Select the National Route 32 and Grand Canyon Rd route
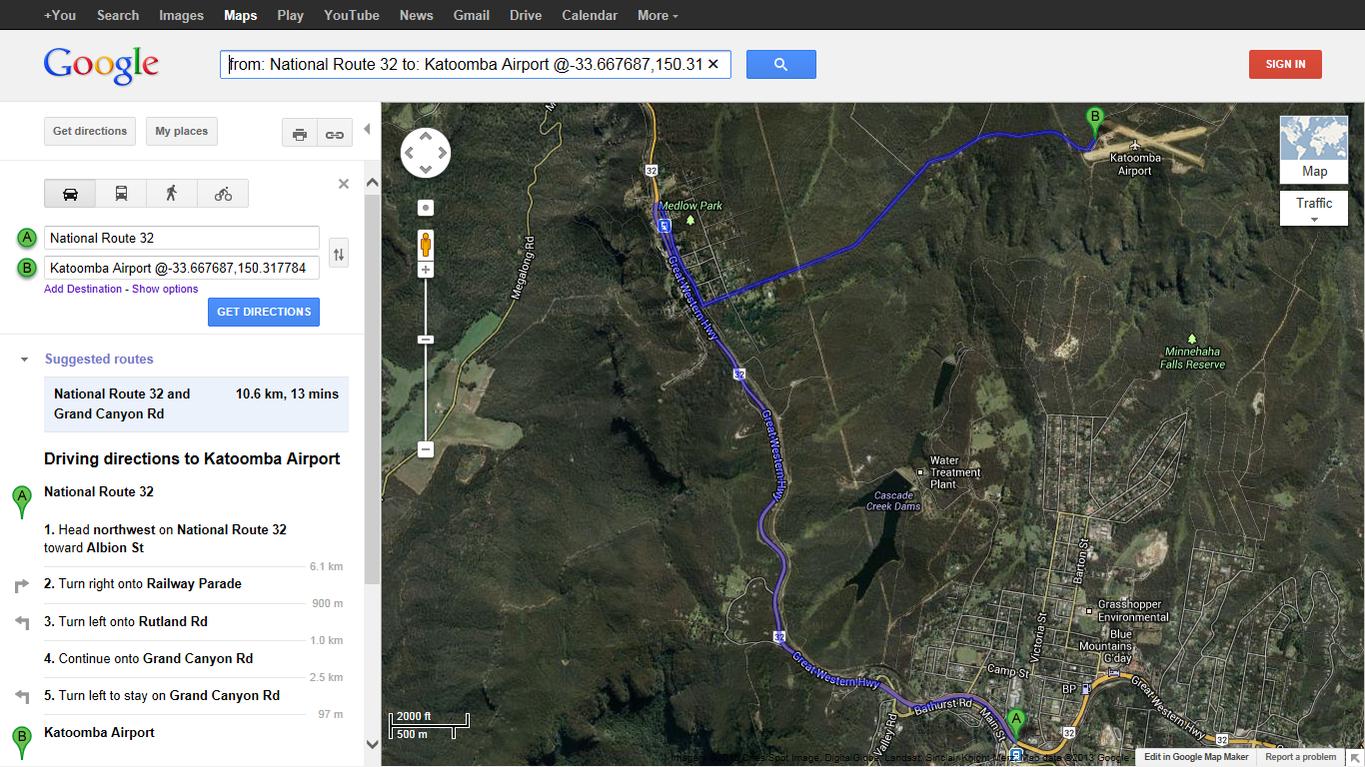The image size is (1365, 767). (196, 404)
